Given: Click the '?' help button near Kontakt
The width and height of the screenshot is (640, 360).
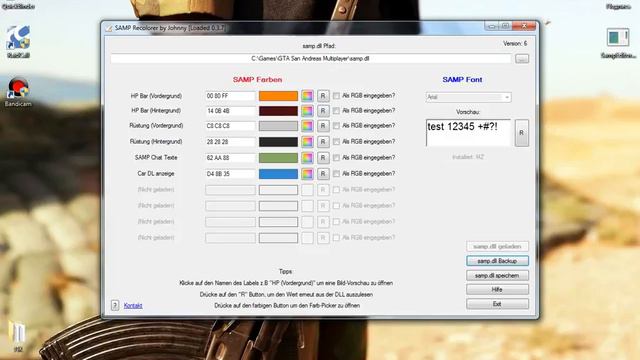Looking at the screenshot, I should (x=115, y=305).
